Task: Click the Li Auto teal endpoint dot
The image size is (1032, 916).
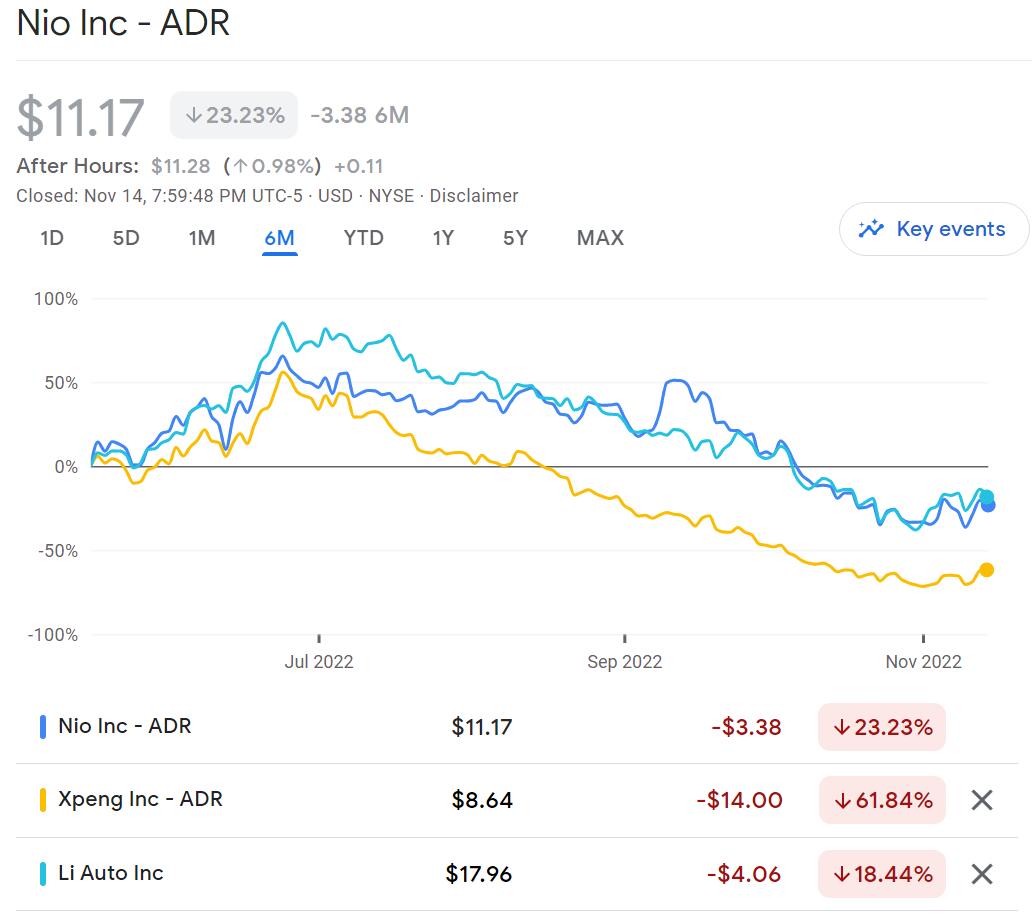Action: point(987,497)
